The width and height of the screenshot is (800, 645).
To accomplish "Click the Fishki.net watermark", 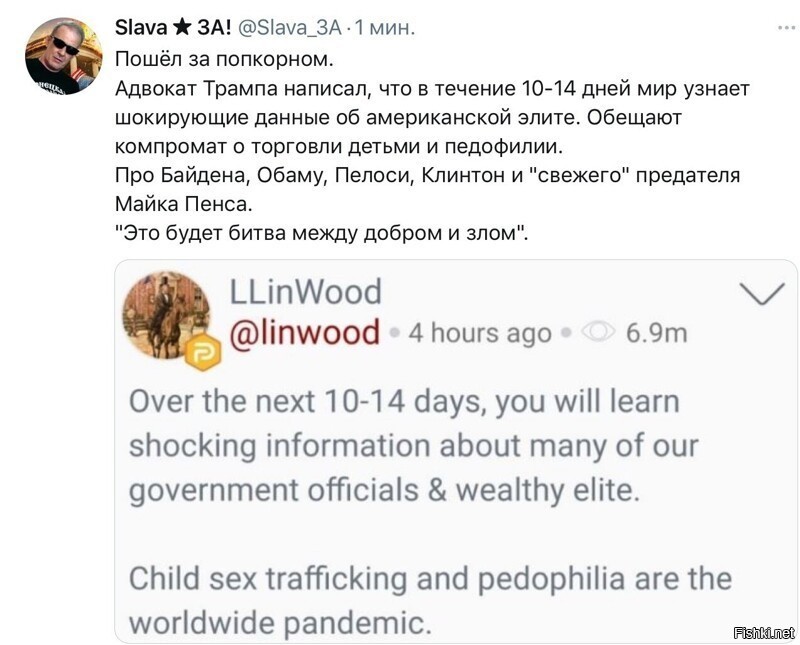I will pyautogui.click(x=764, y=633).
